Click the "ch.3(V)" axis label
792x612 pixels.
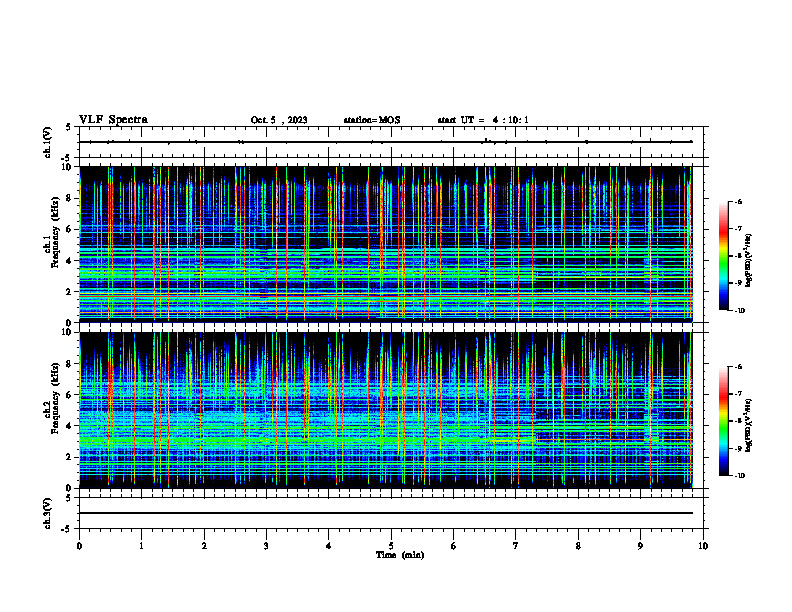pyautogui.click(x=47, y=513)
